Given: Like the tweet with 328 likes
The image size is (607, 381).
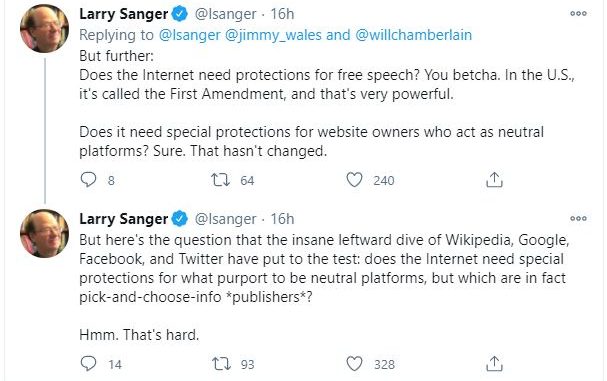Looking at the screenshot, I should 354,364.
